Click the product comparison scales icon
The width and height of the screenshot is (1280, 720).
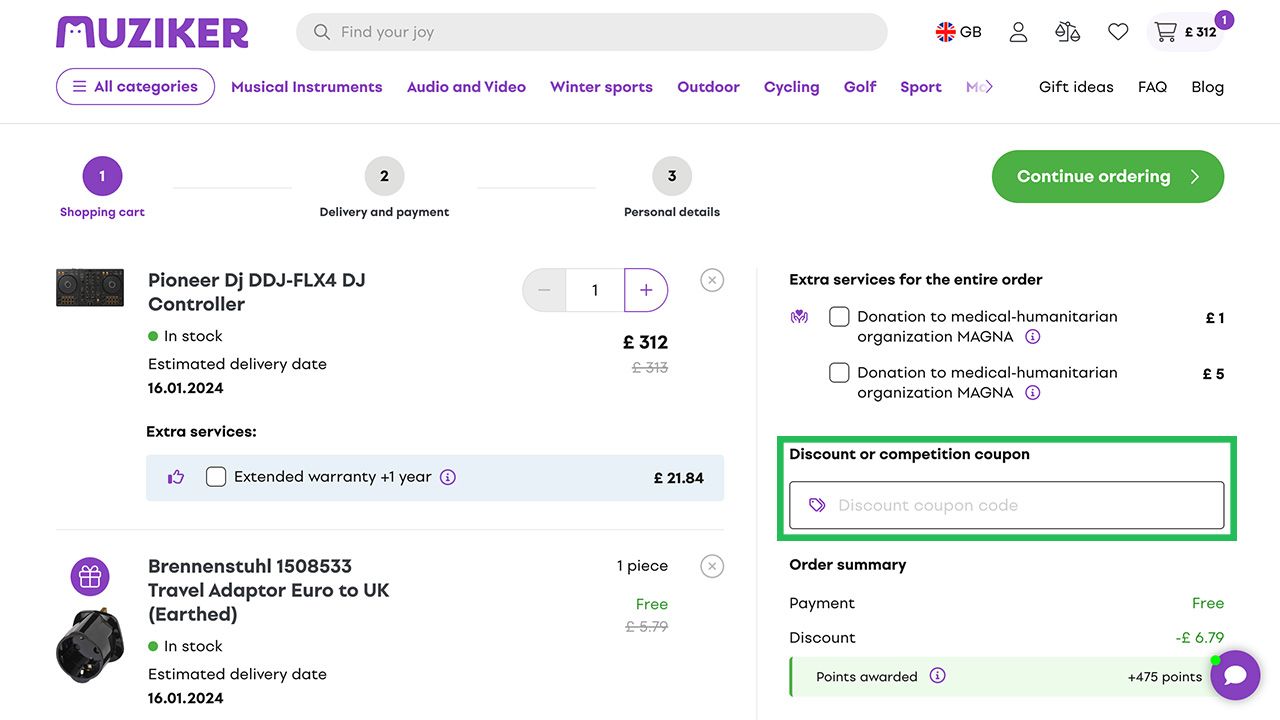[1067, 32]
